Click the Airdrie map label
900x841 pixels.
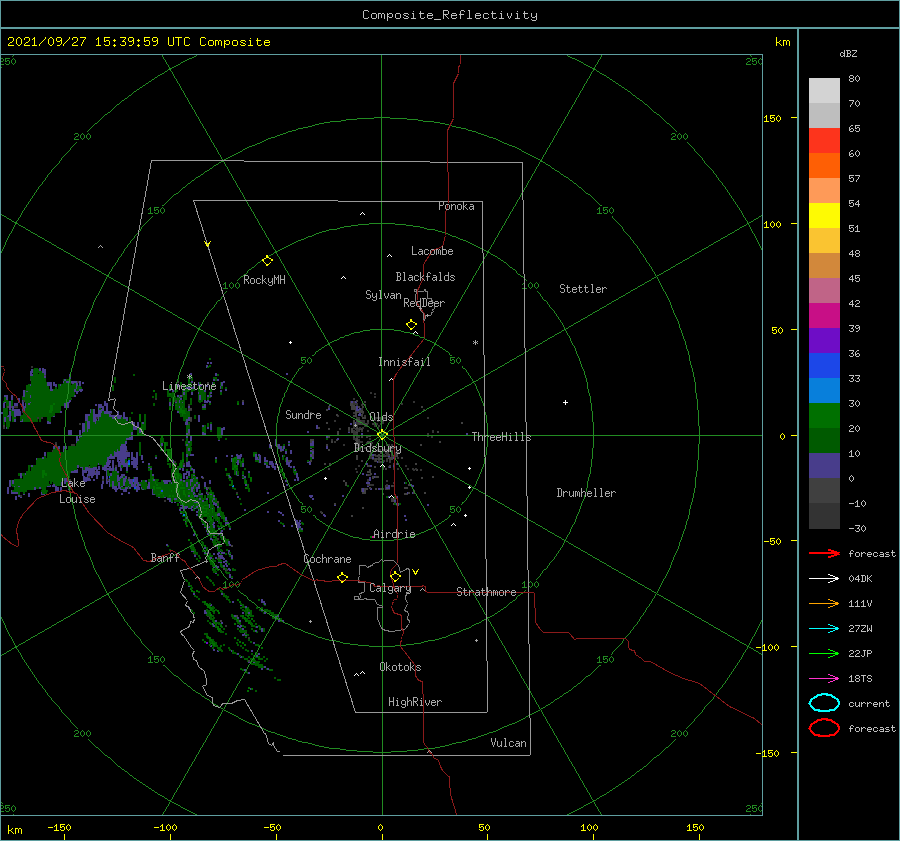tap(394, 534)
